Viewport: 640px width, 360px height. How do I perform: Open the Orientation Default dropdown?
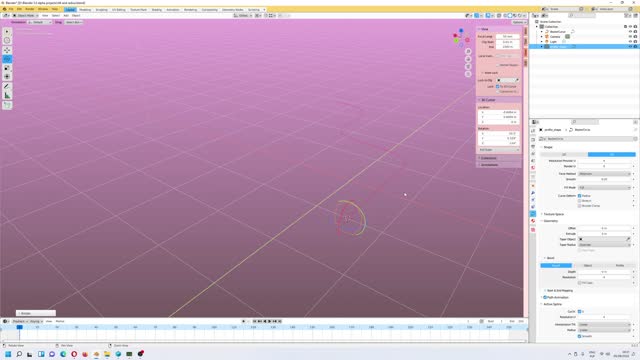(40, 22)
